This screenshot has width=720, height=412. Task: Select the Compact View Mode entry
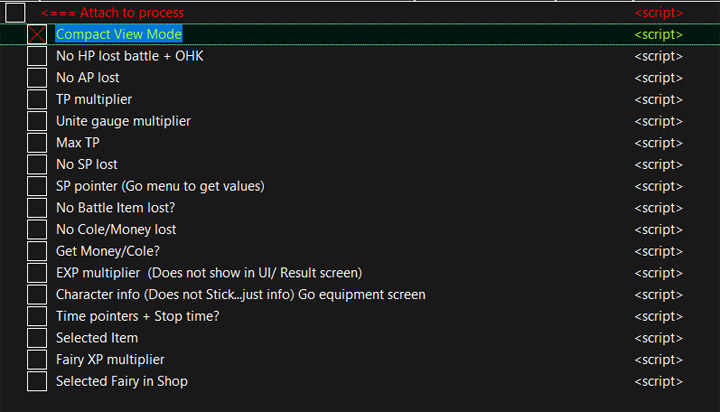(118, 35)
